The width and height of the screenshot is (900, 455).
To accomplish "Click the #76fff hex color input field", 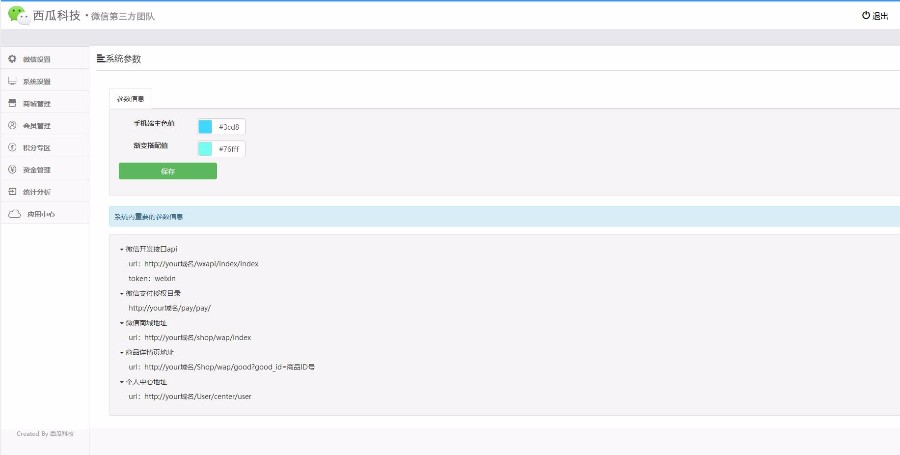I will [x=230, y=149].
